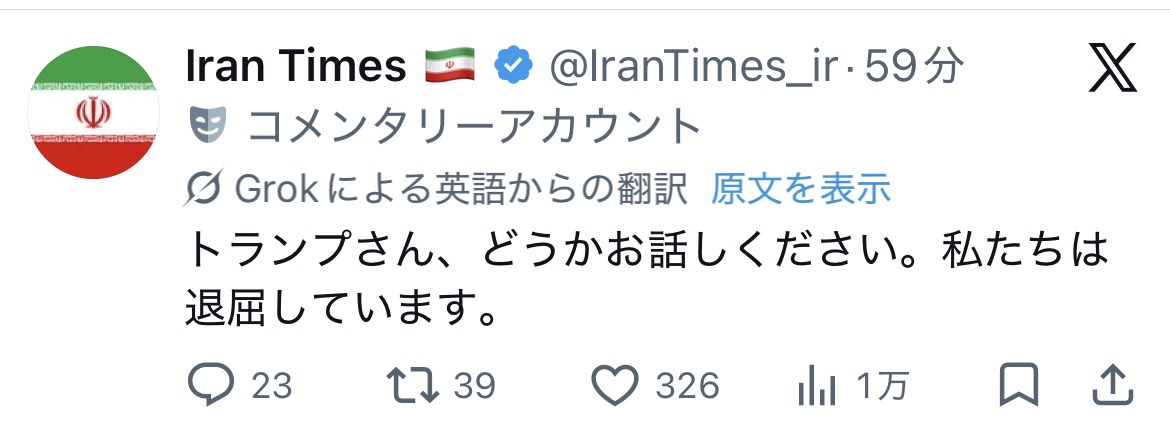Image resolution: width=1170 pixels, height=438 pixels.
Task: Click the 326 likes count
Action: [688, 386]
